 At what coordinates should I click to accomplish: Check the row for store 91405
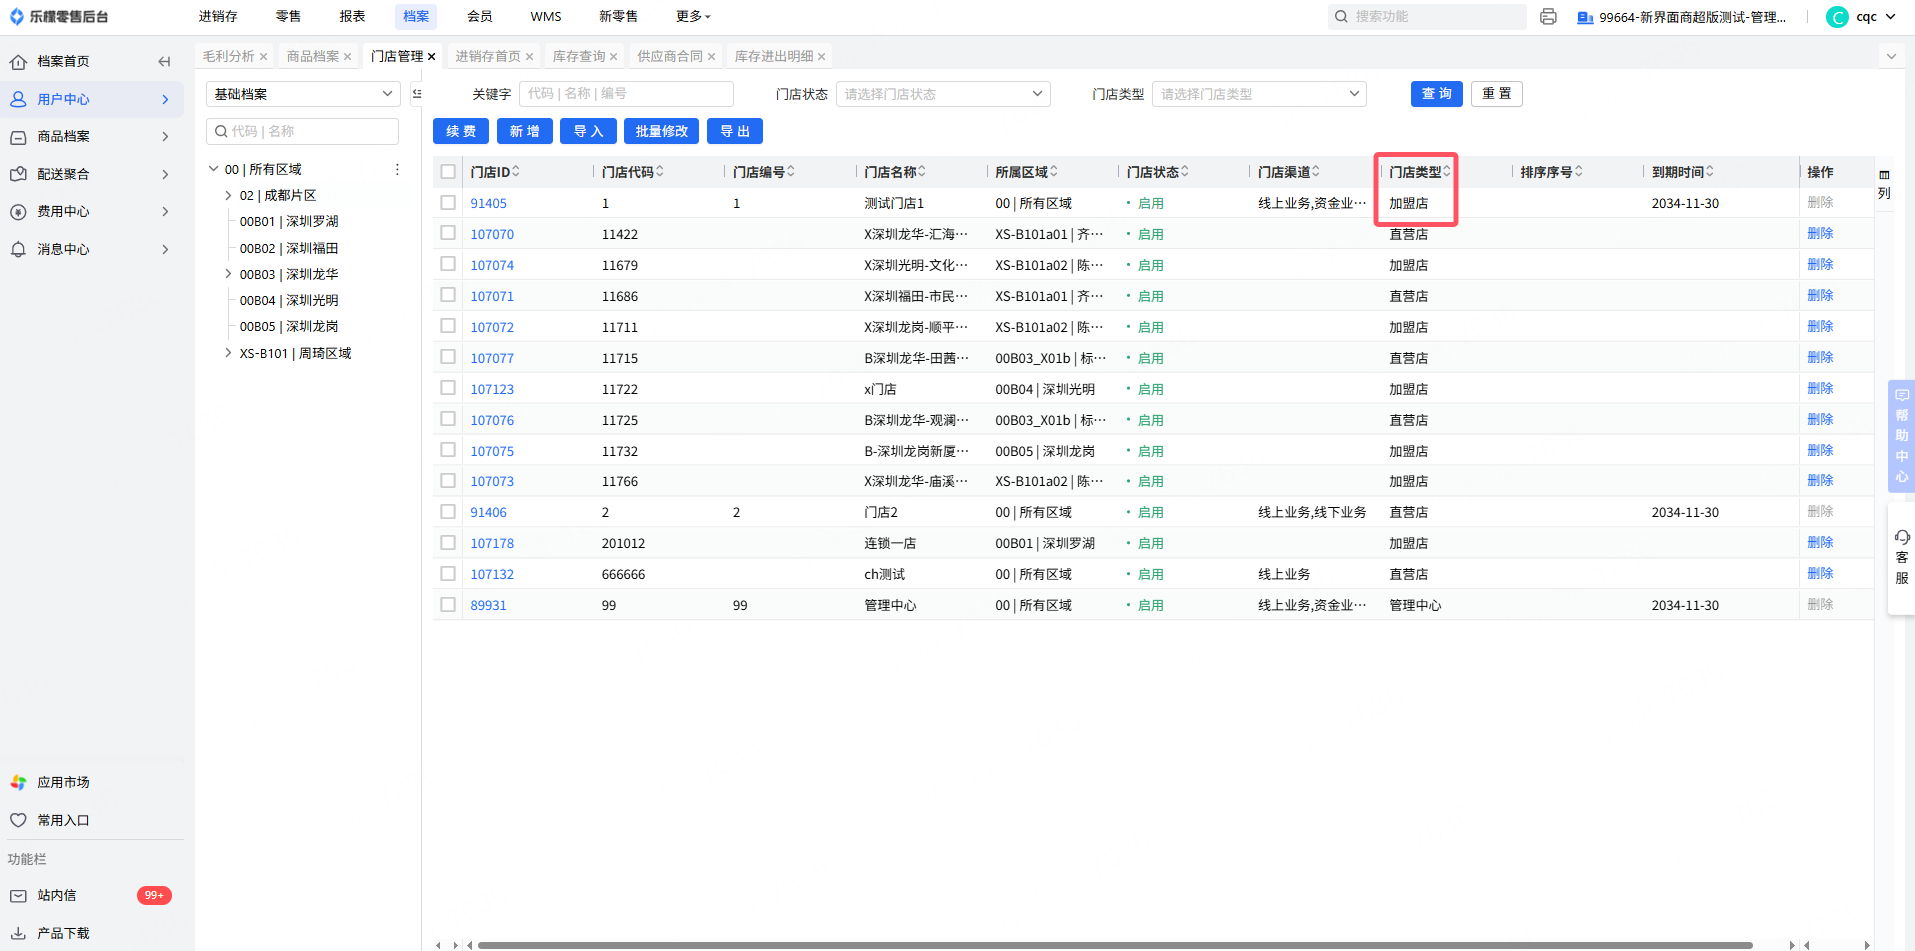pos(448,203)
